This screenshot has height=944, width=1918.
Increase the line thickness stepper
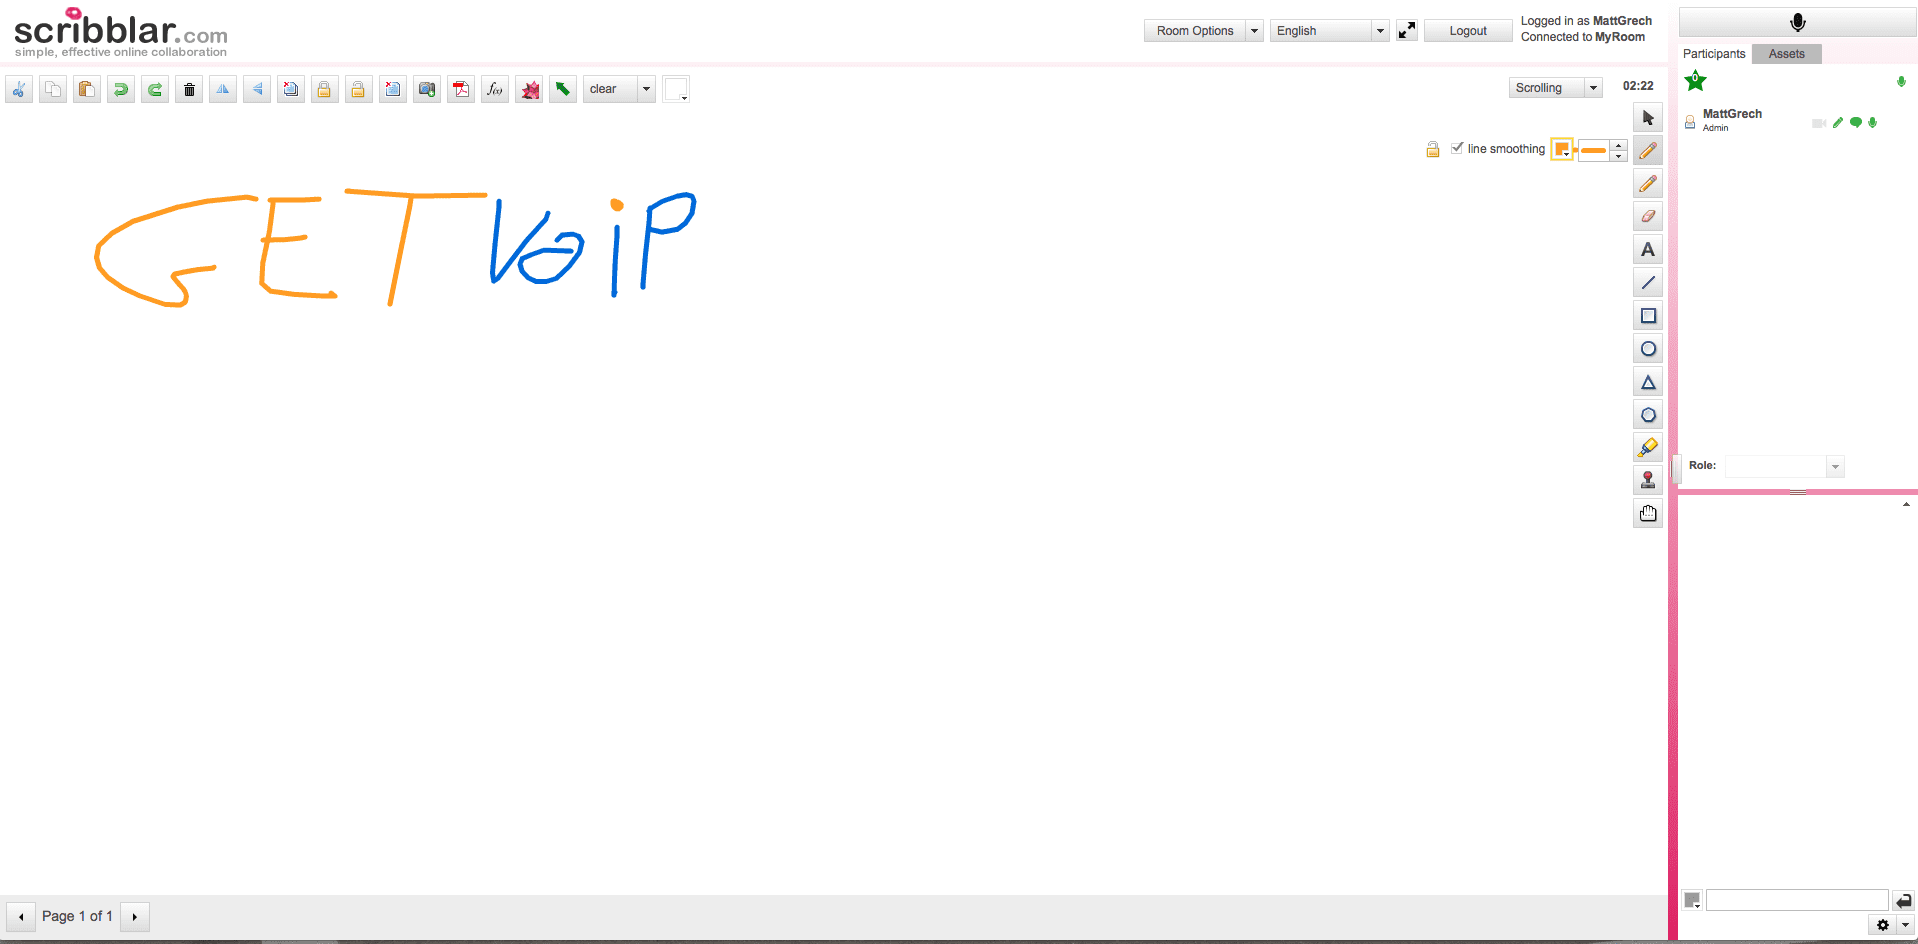(x=1619, y=145)
